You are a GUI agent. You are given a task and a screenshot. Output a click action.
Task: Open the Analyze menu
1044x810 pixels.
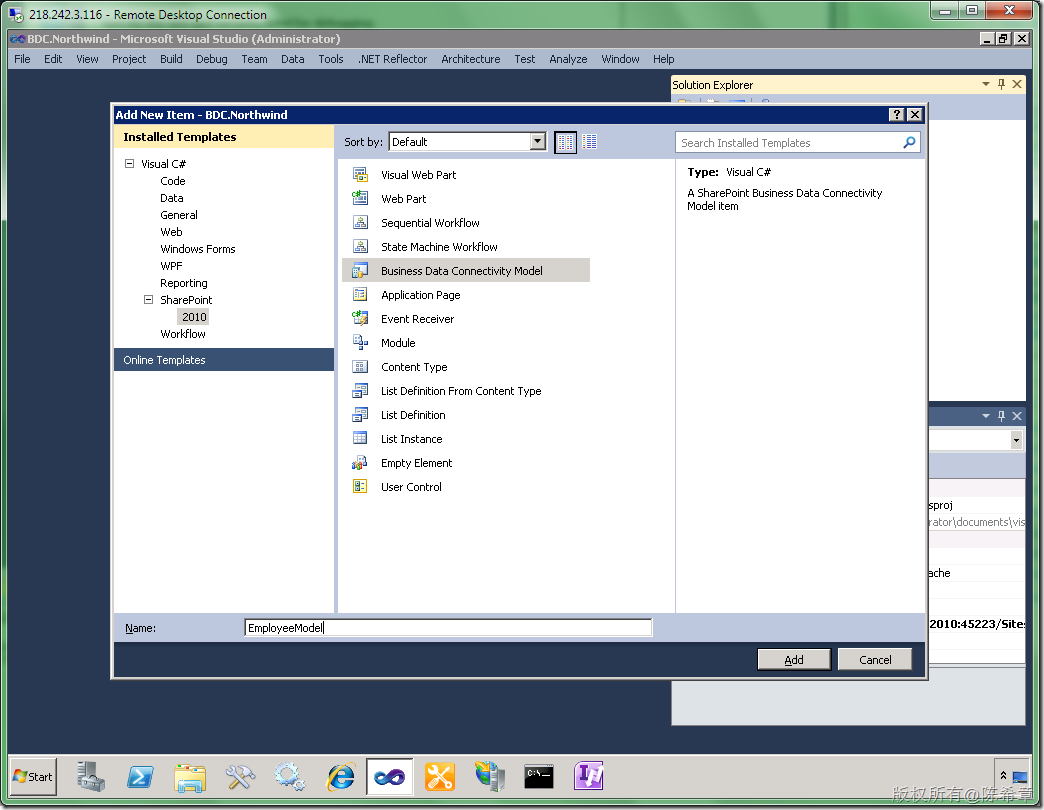(x=568, y=59)
